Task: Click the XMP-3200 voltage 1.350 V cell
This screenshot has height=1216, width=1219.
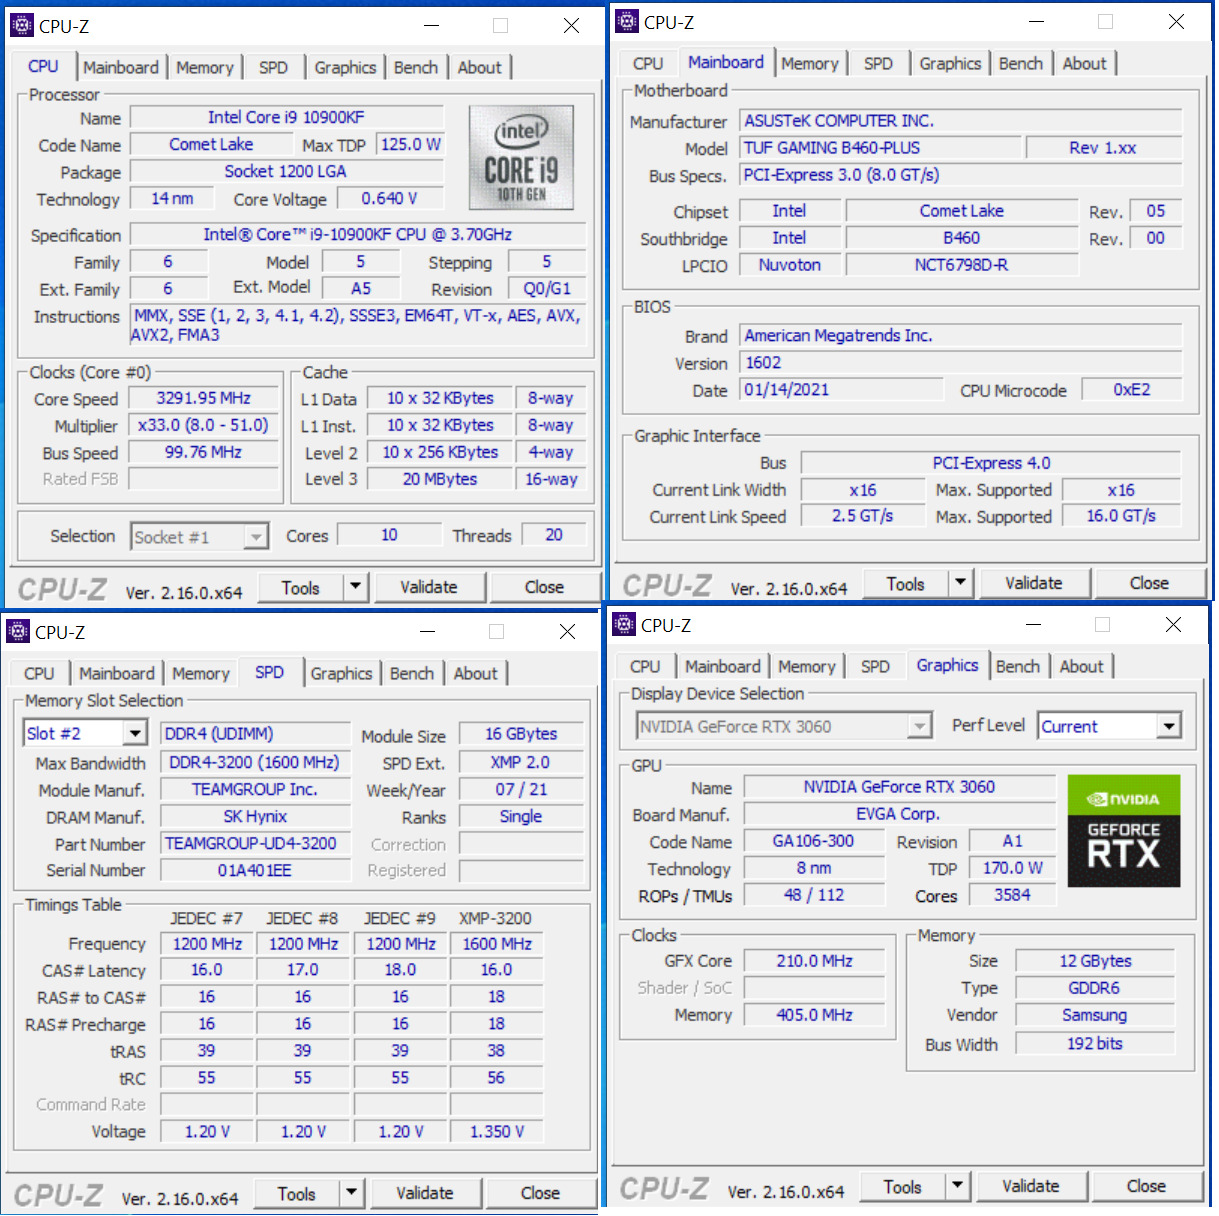Action: coord(497,1131)
